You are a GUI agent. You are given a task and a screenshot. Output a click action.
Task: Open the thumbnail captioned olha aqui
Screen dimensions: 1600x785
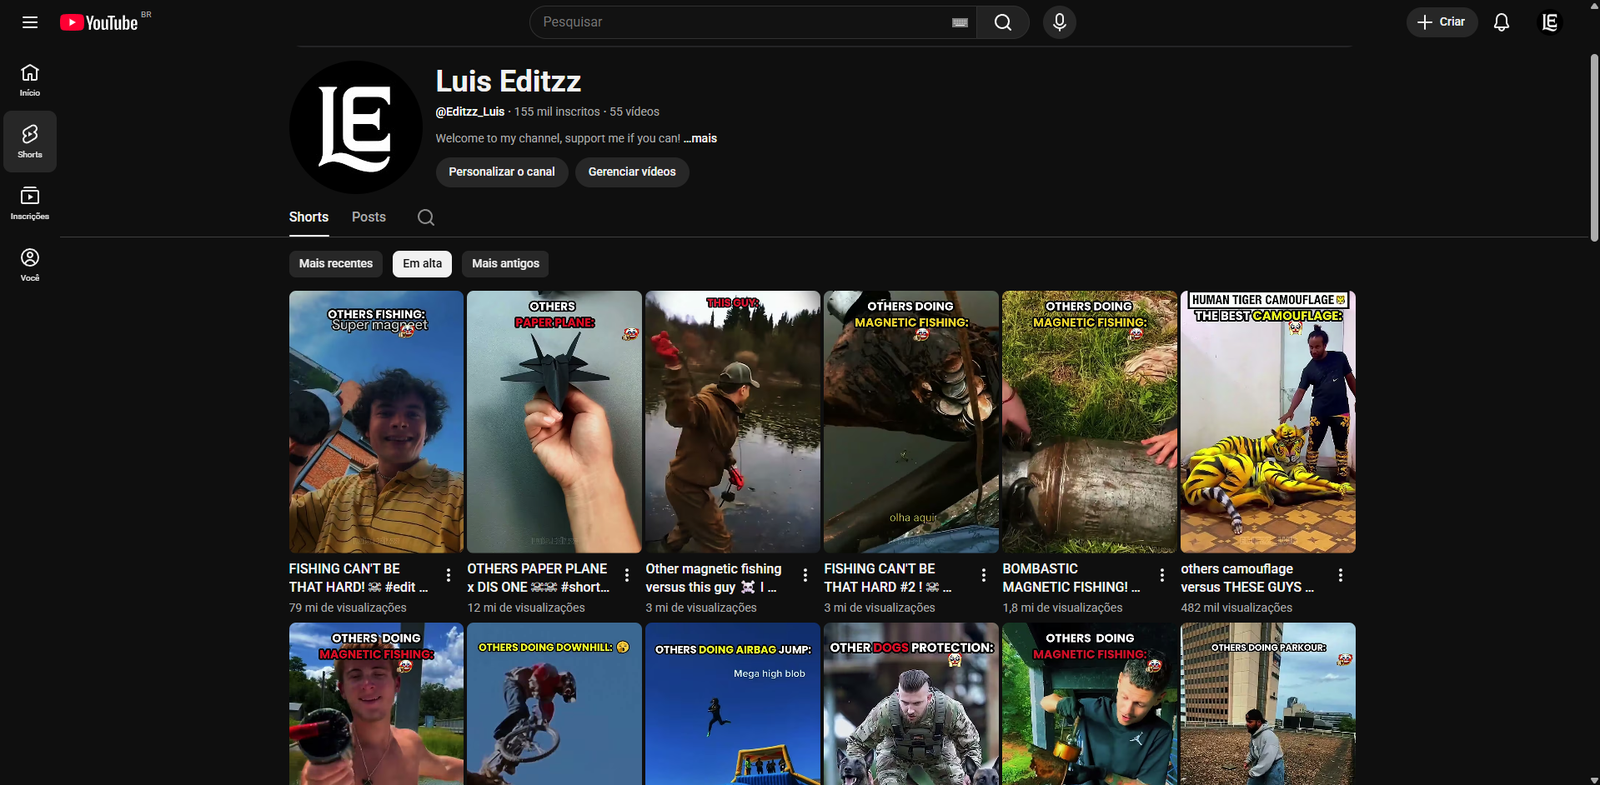click(x=911, y=422)
